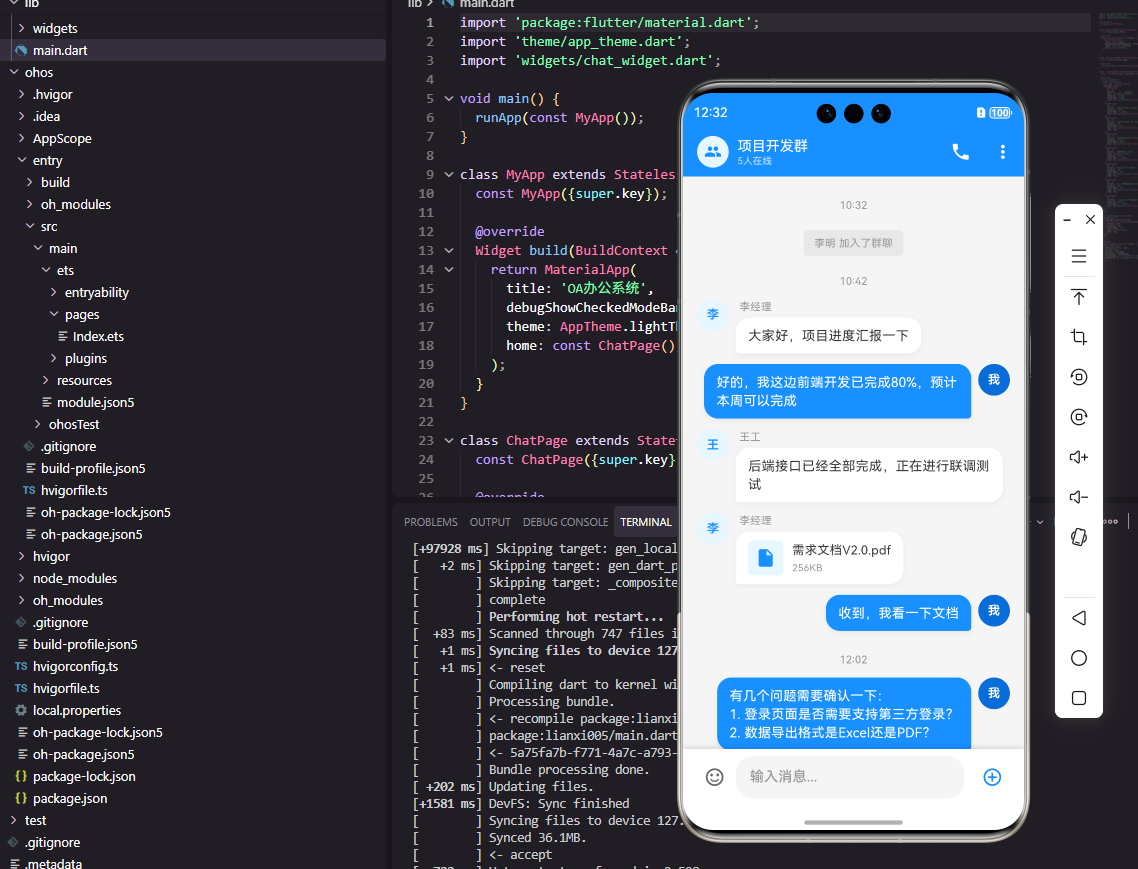This screenshot has width=1138, height=869.
Task: Open hvigorfile.ts under entry
Action: coord(74,490)
